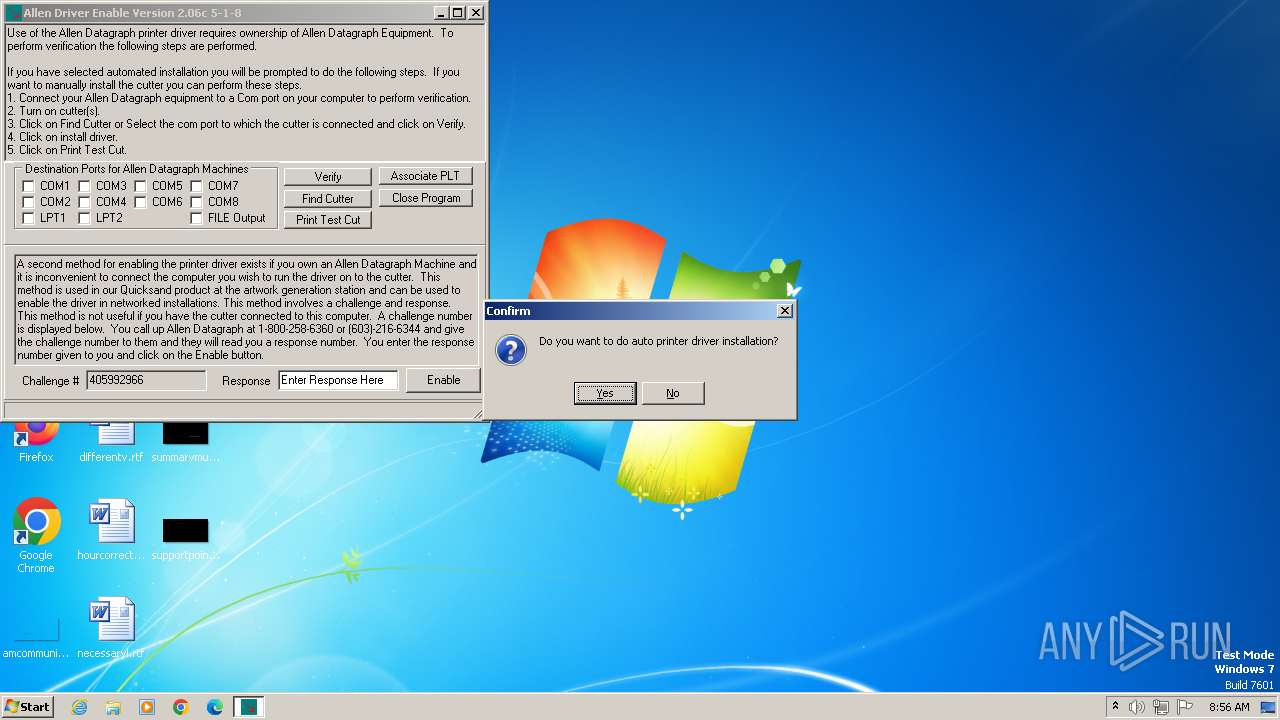This screenshot has height=720, width=1280.
Task: Close the Confirm dialog with X
Action: (785, 310)
